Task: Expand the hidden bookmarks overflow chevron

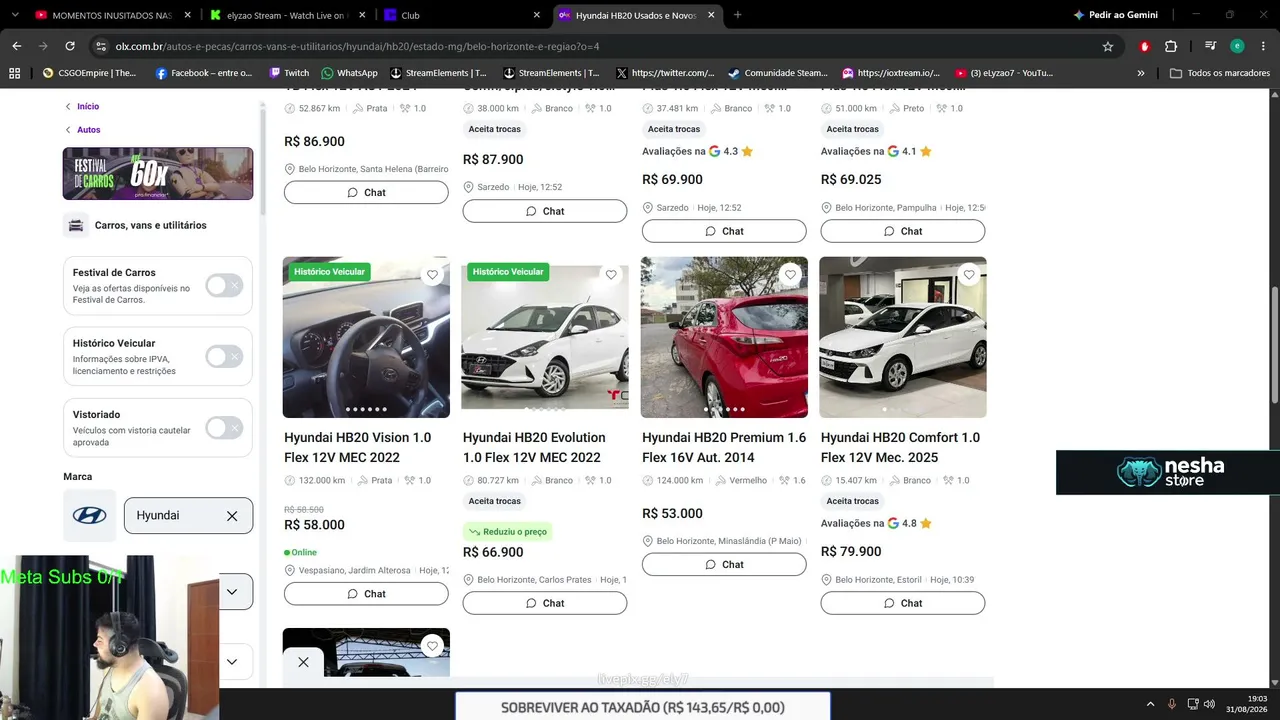Action: tap(1141, 73)
